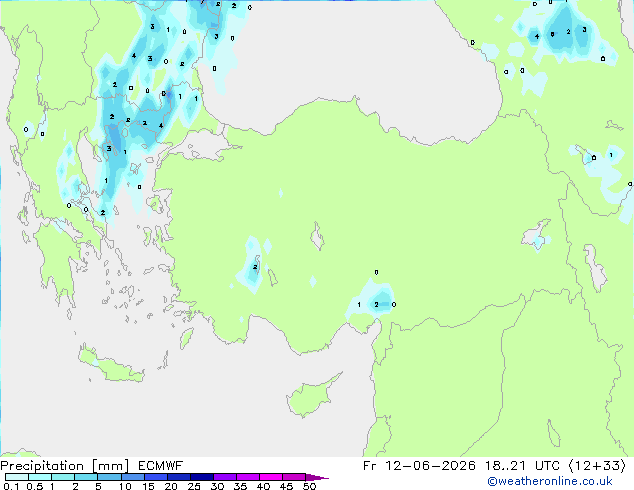Click the 0.1–0.5 mm legend color swatch

point(17,477)
